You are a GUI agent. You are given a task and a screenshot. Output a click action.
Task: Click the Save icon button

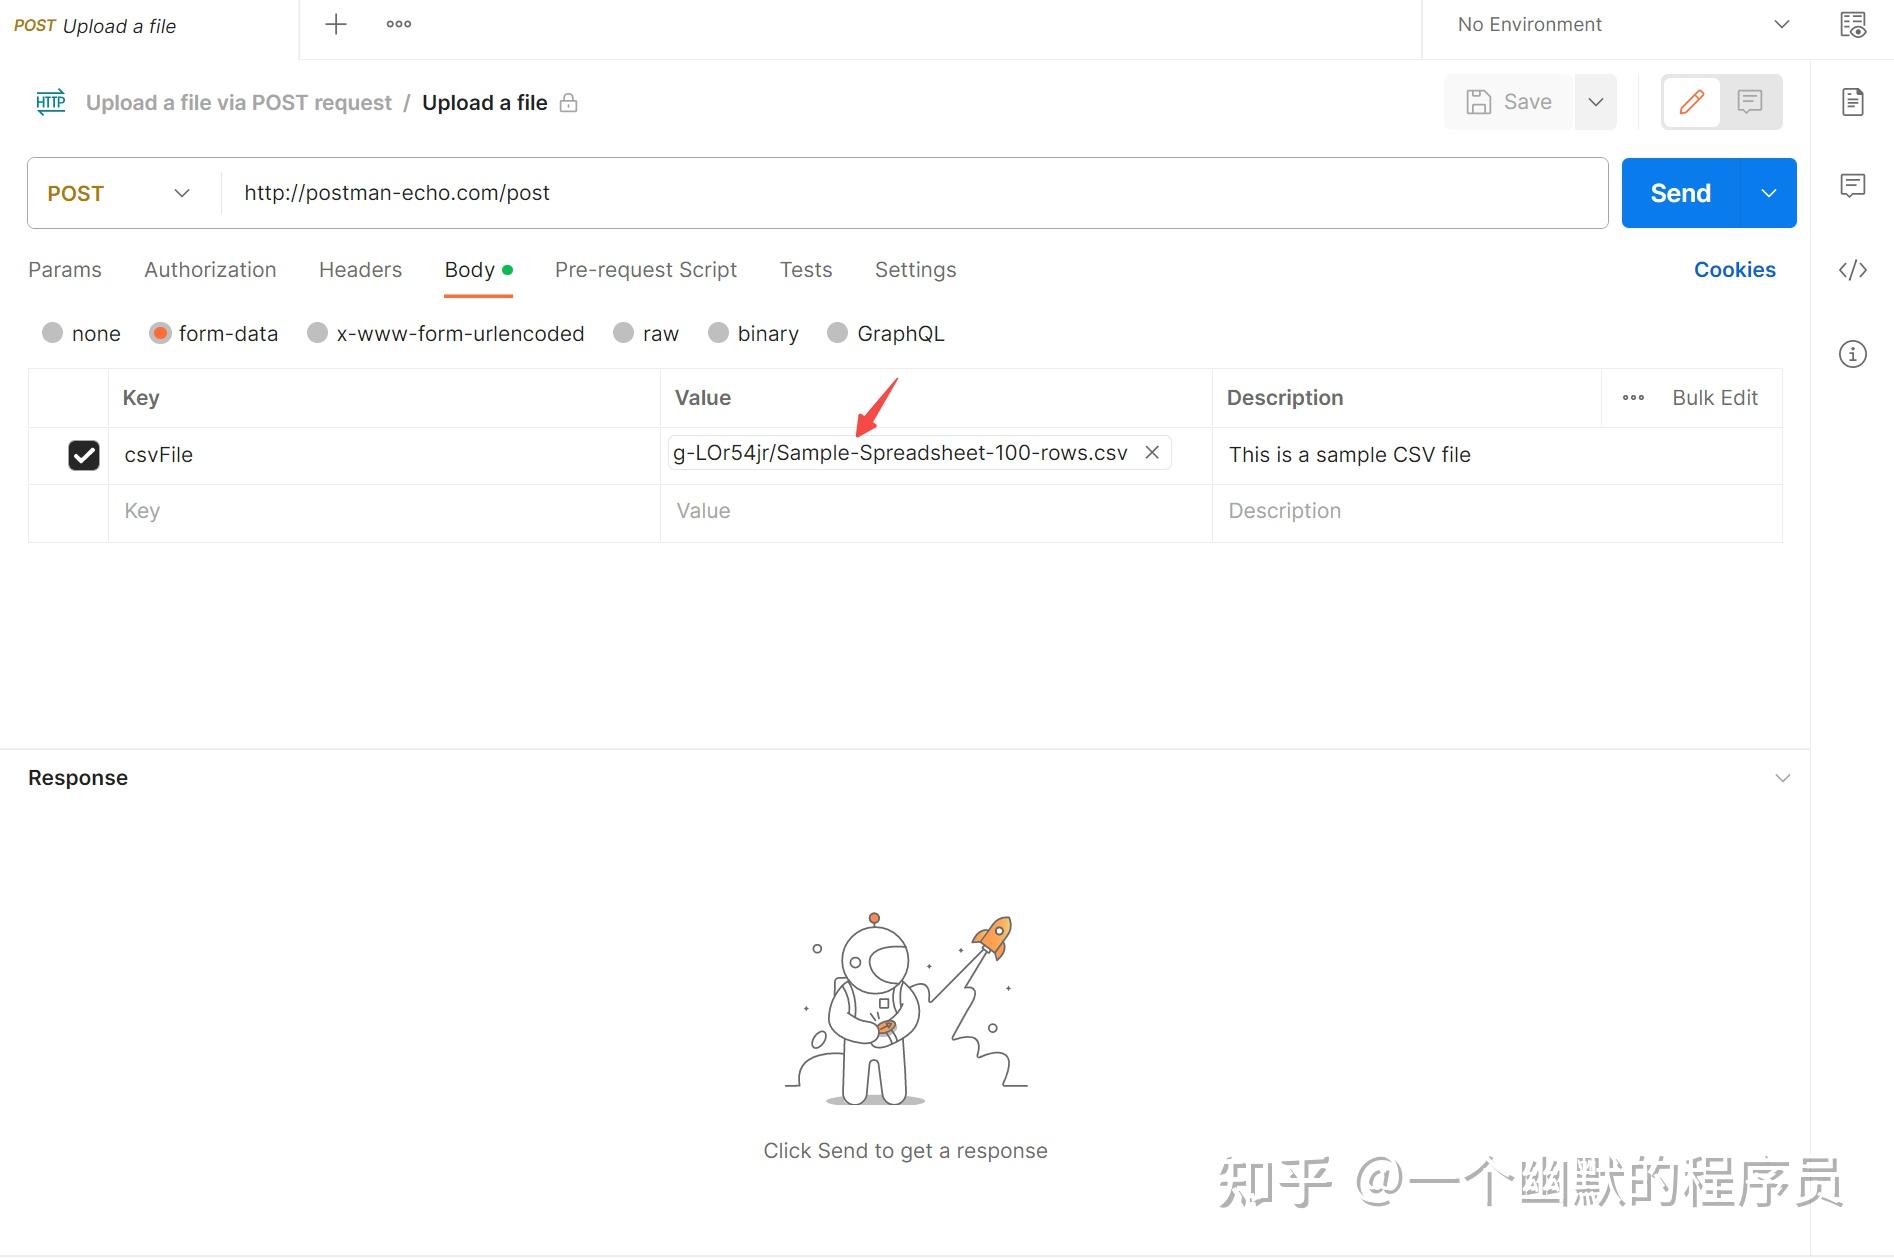click(1506, 101)
